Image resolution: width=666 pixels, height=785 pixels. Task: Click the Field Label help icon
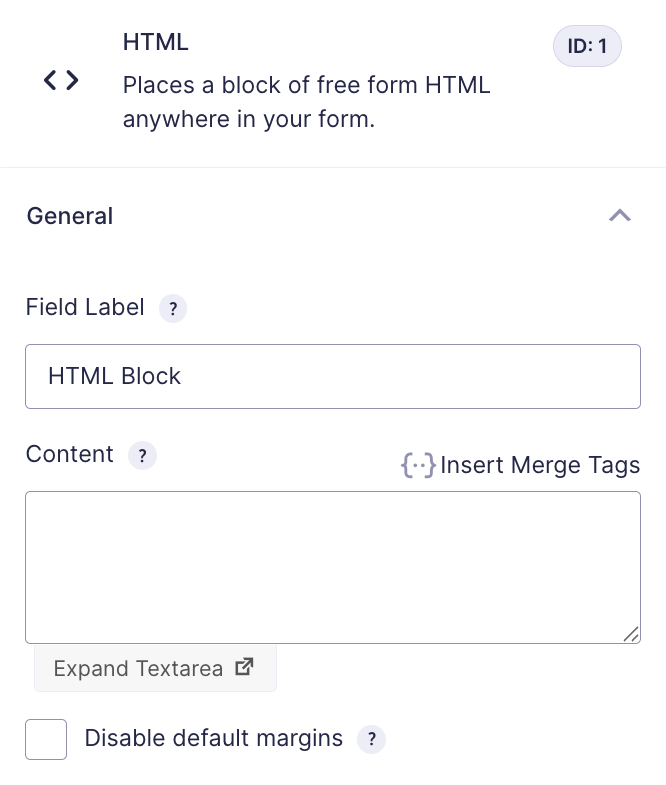click(x=173, y=308)
